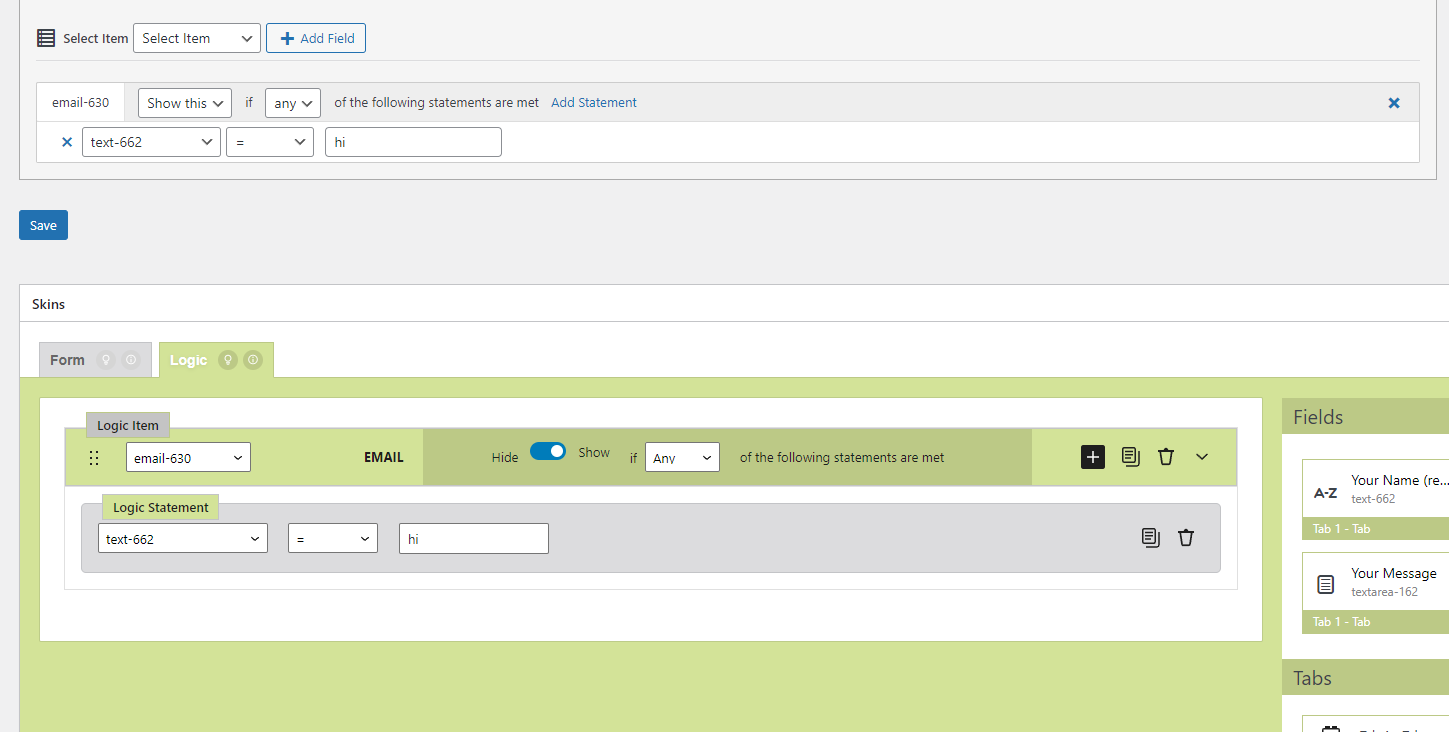
Task: Open the Select Item dropdown
Action: pyautogui.click(x=196, y=38)
